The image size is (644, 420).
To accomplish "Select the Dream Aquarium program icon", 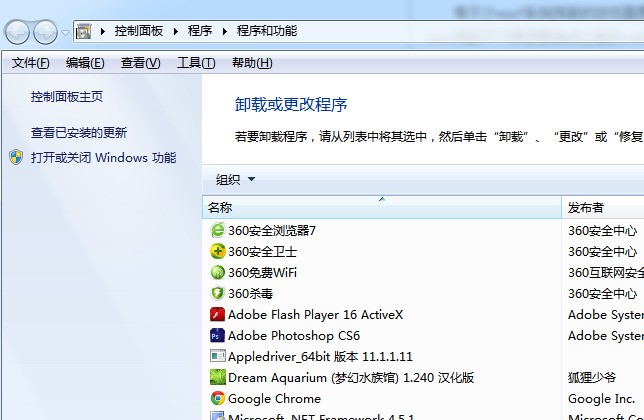I will (x=217, y=377).
